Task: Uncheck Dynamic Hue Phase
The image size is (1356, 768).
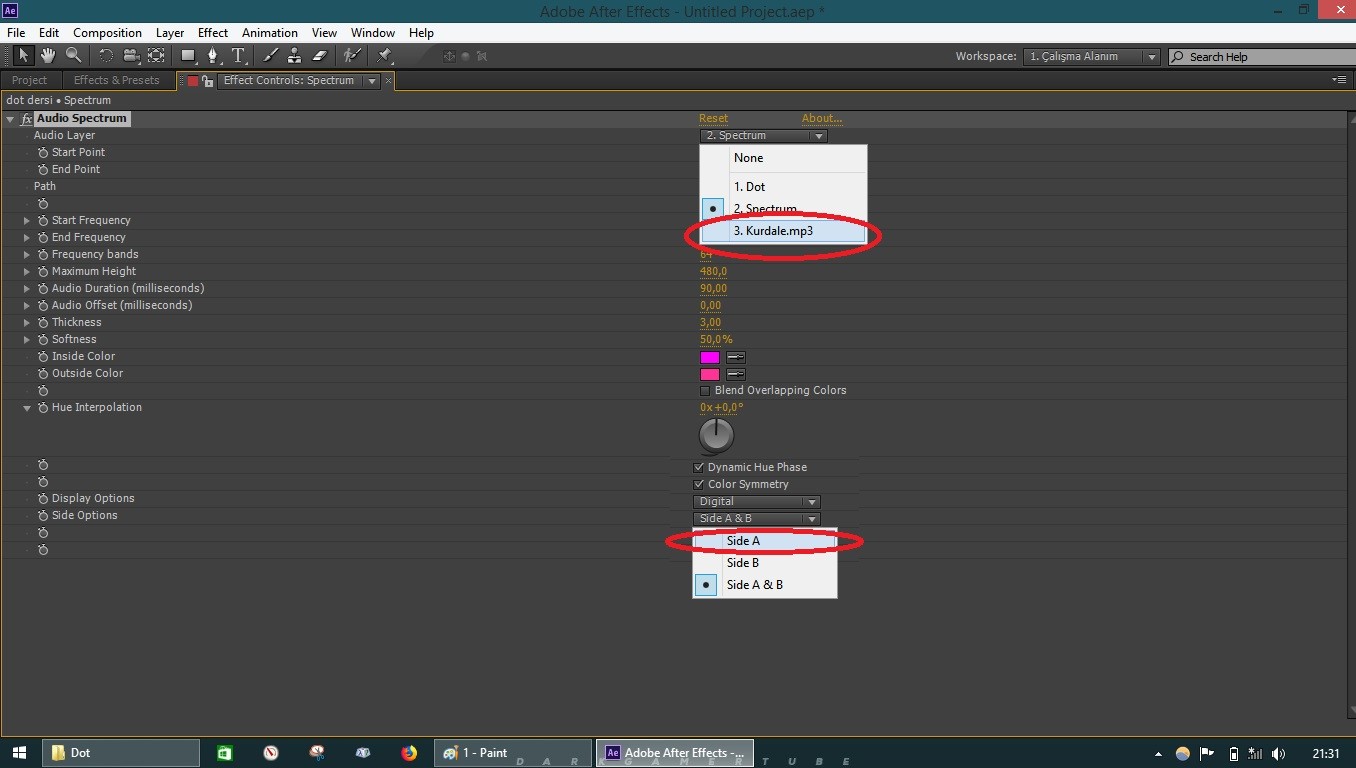Action: [699, 467]
